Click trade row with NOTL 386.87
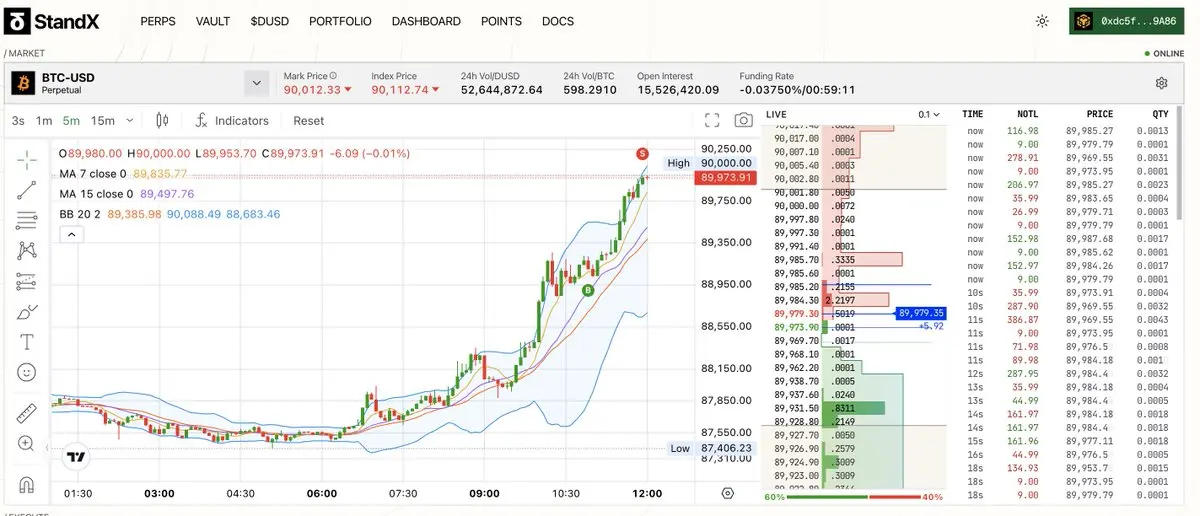Viewport: 1200px width, 516px height. click(1067, 320)
